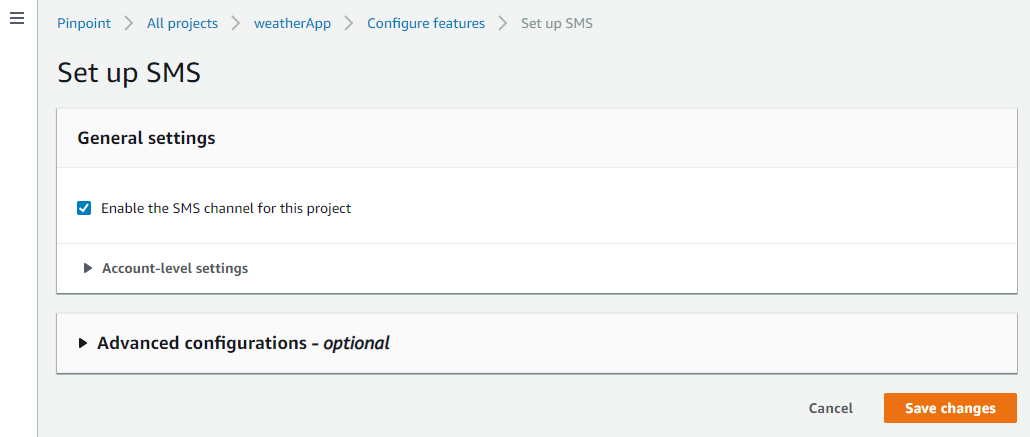Image resolution: width=1030 pixels, height=437 pixels.
Task: Click the 'Set up SMS' page title
Action: click(129, 73)
